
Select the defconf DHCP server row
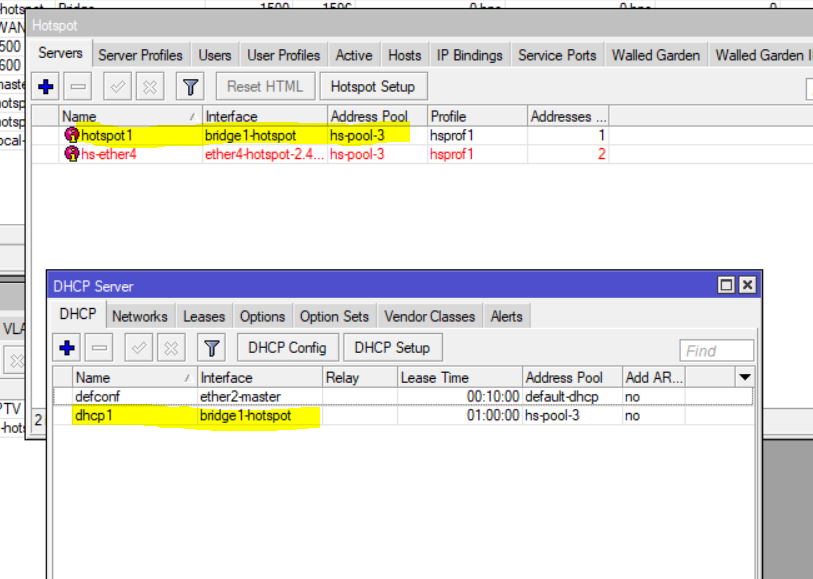[x=403, y=397]
